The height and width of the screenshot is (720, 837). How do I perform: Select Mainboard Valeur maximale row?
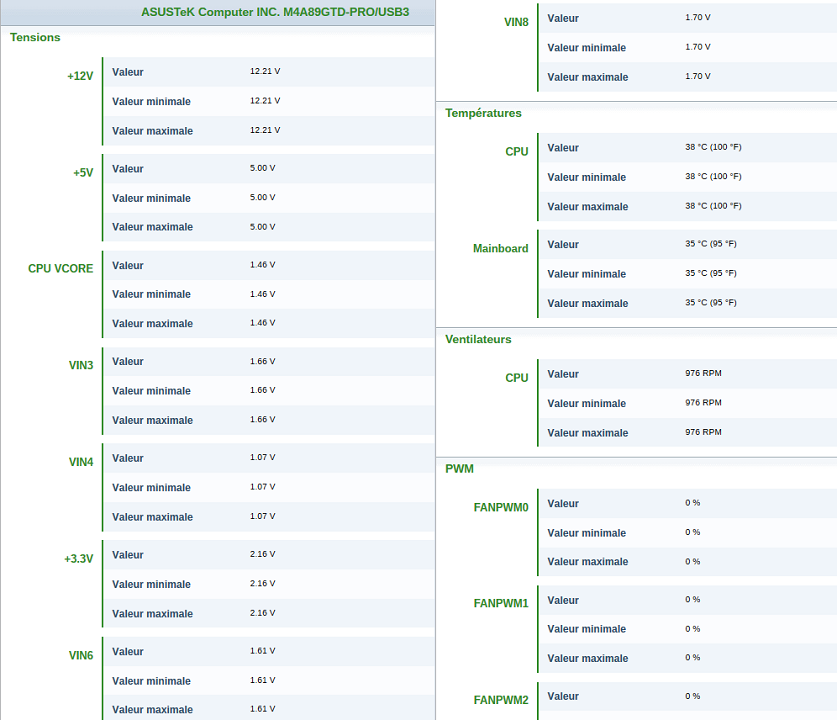(688, 303)
